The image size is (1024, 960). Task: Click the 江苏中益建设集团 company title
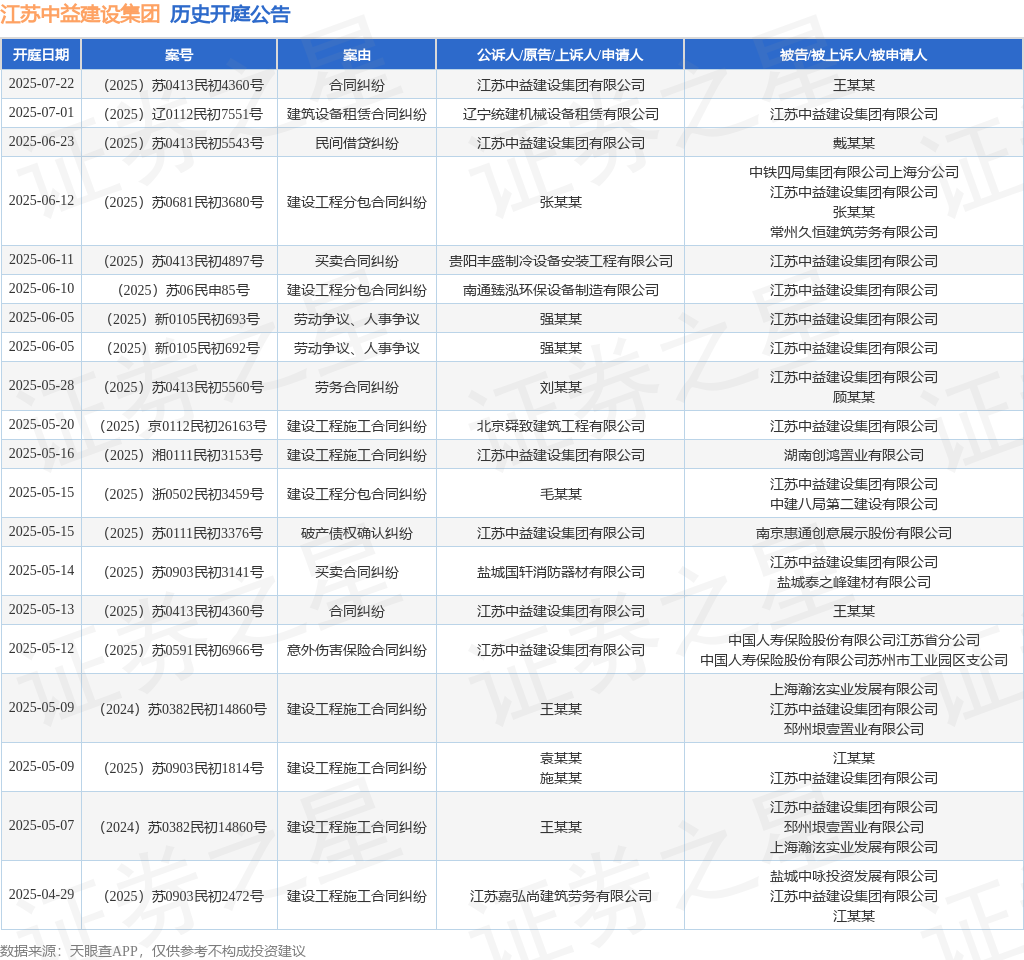pos(80,14)
